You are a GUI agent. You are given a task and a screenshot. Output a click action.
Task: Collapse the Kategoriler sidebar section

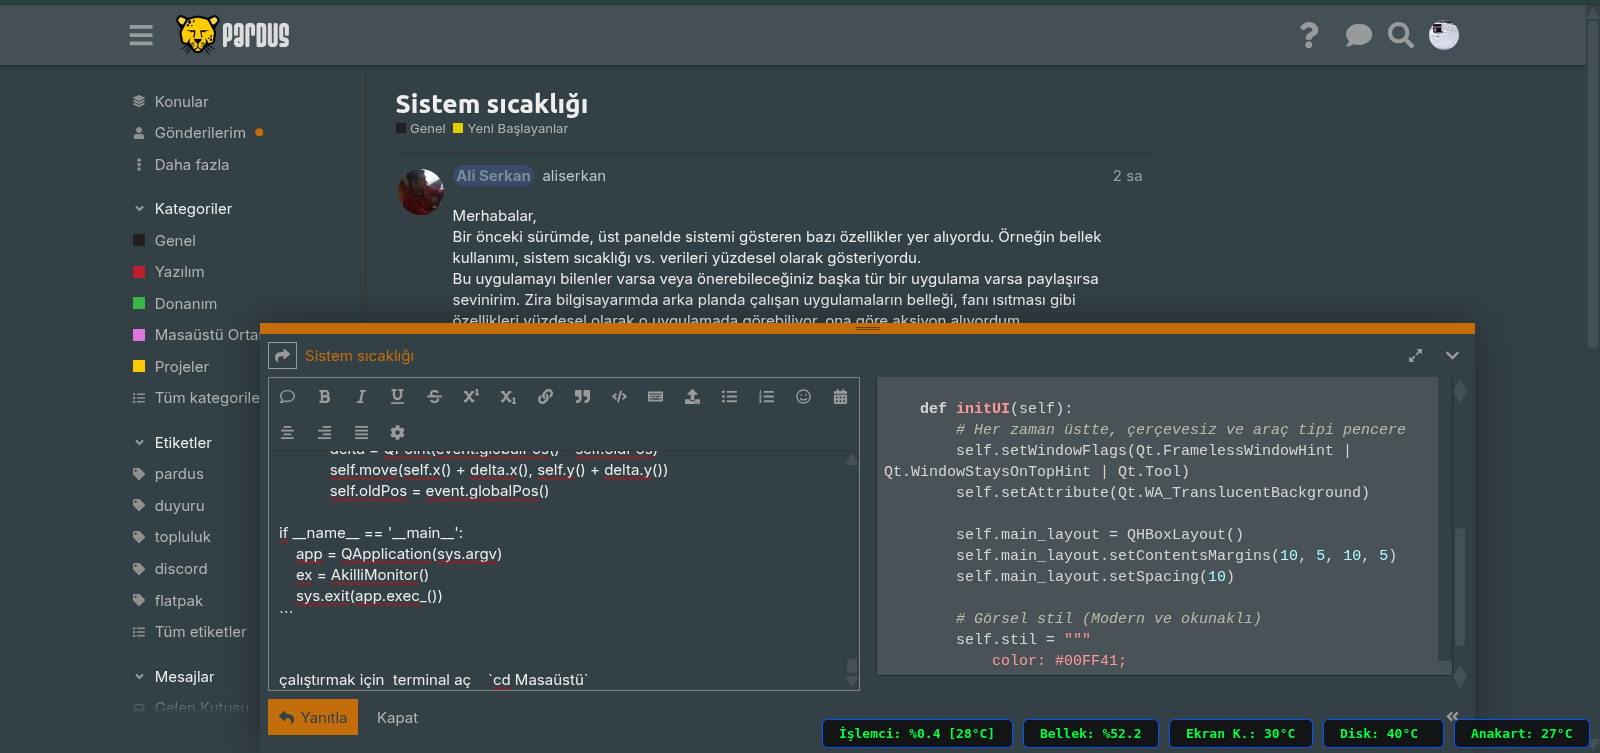point(139,209)
